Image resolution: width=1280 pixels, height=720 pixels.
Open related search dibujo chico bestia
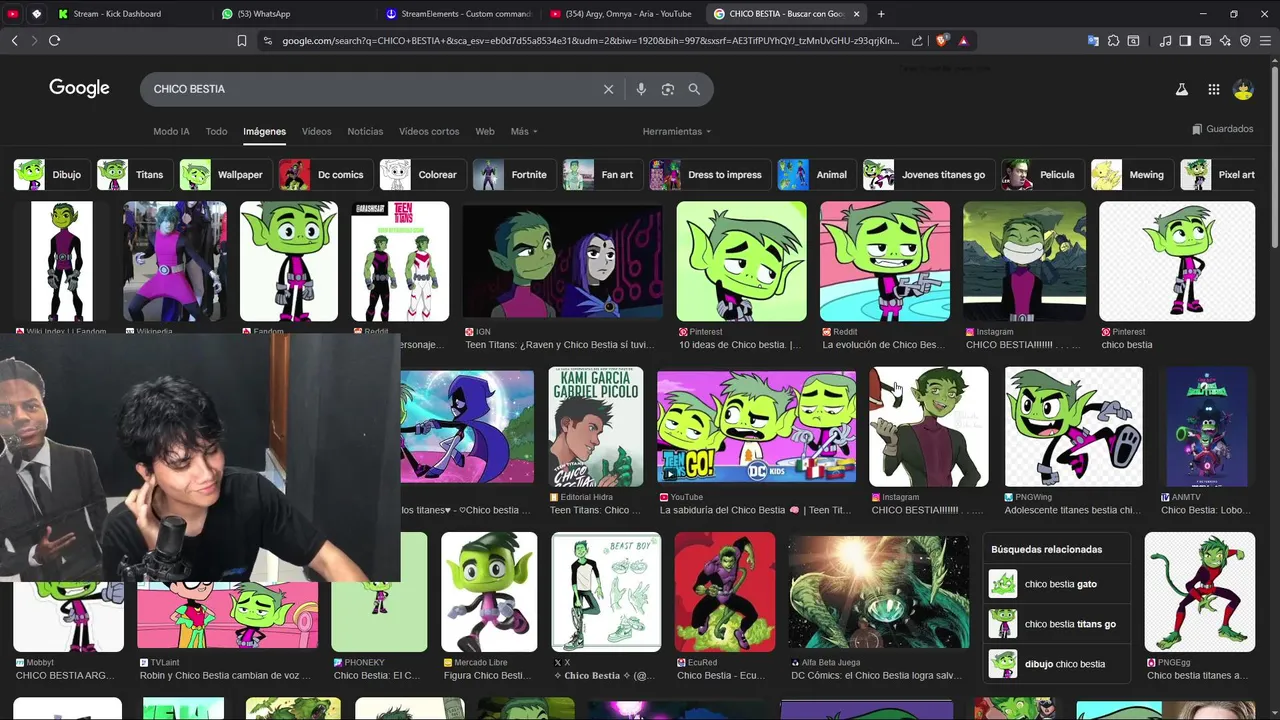(1056, 664)
